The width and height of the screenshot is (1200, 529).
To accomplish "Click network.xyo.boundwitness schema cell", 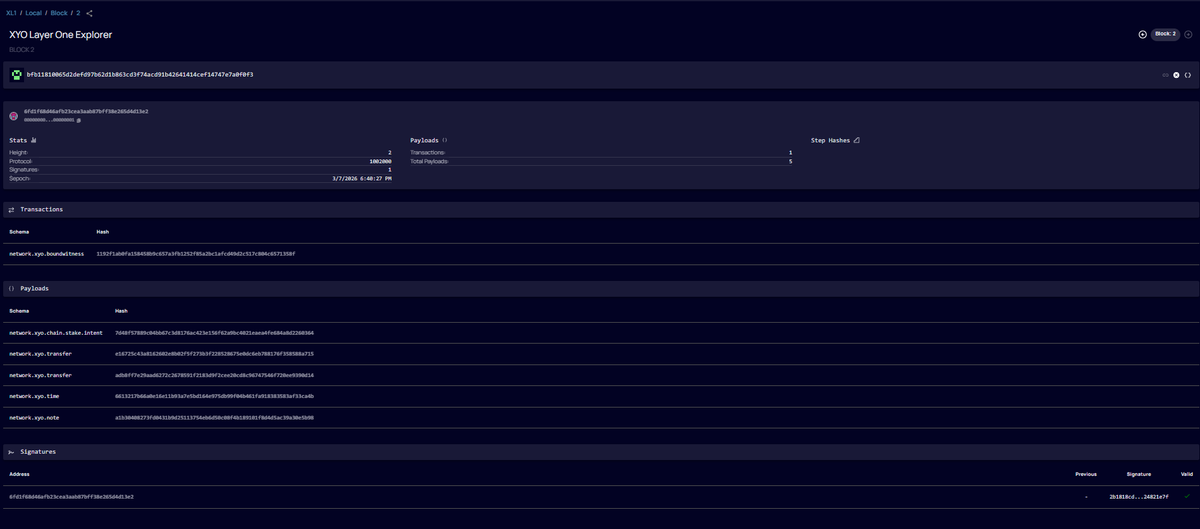I will pyautogui.click(x=48, y=254).
